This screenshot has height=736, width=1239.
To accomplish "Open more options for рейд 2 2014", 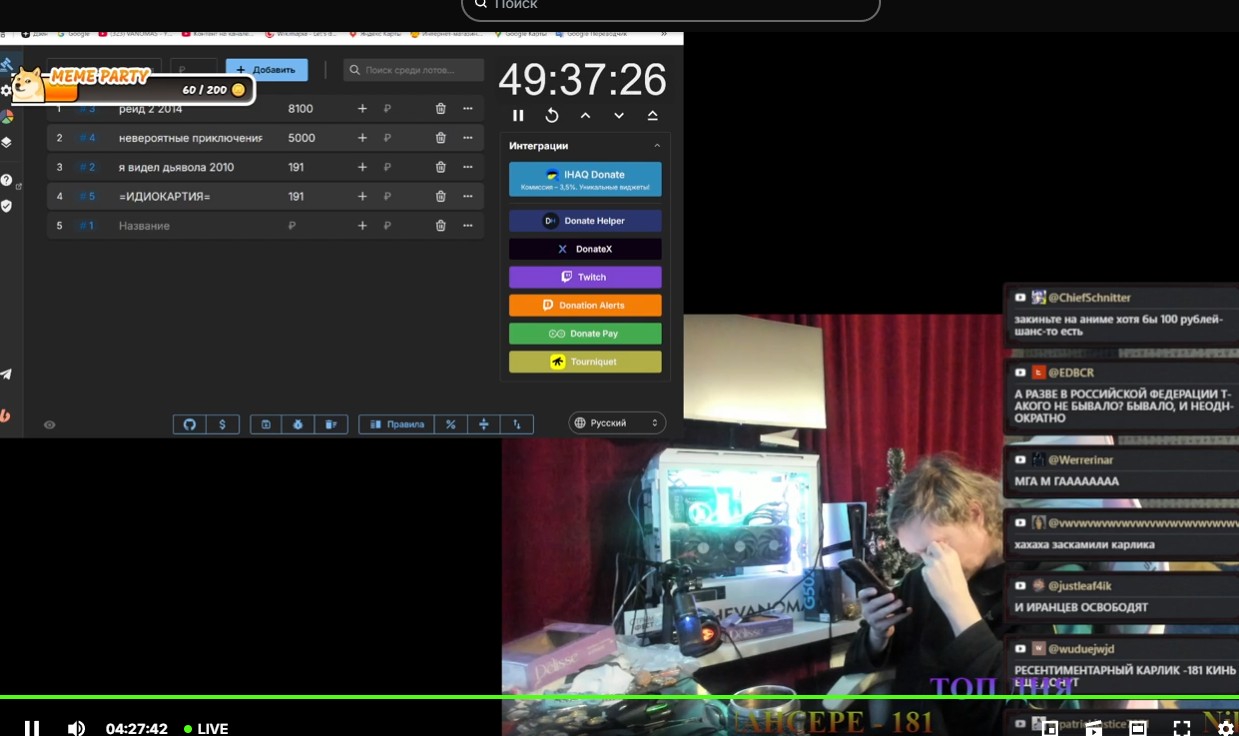I will [467, 109].
